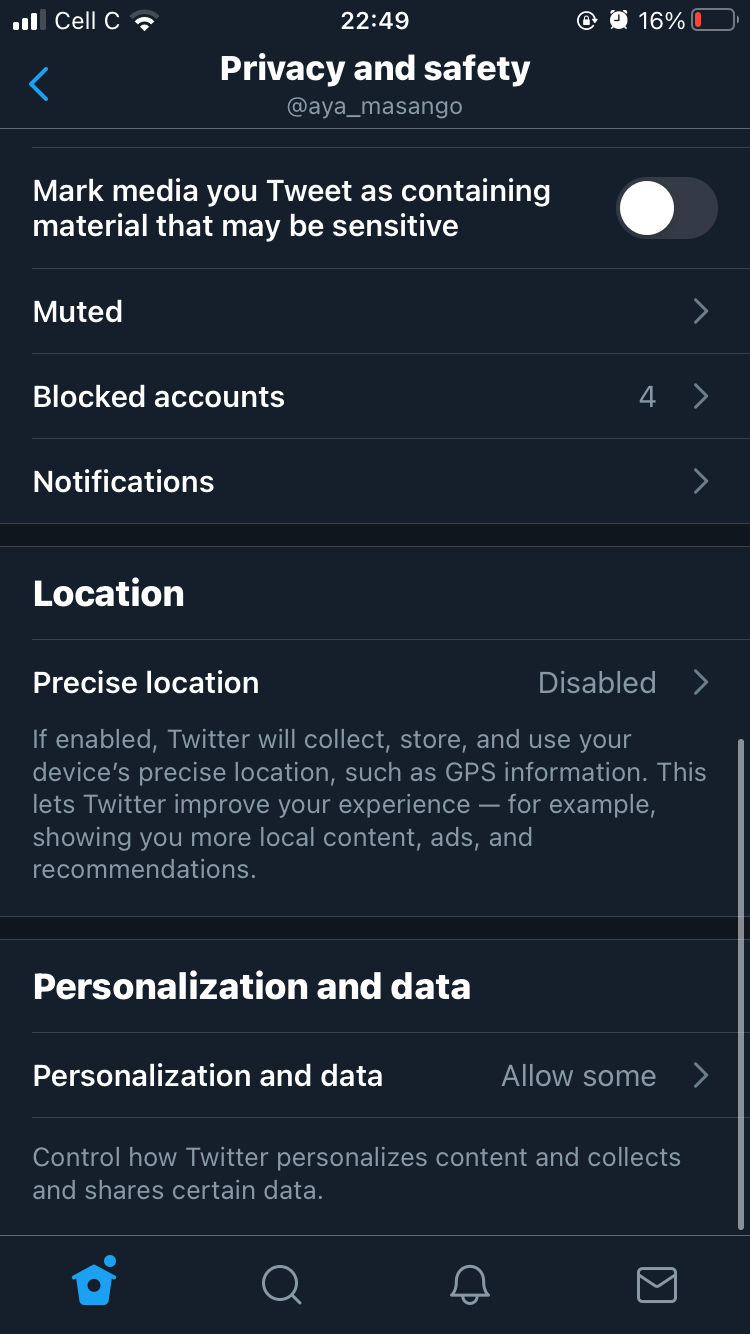Tap the Wi-Fi status icon
This screenshot has width=750, height=1334.
tap(146, 21)
